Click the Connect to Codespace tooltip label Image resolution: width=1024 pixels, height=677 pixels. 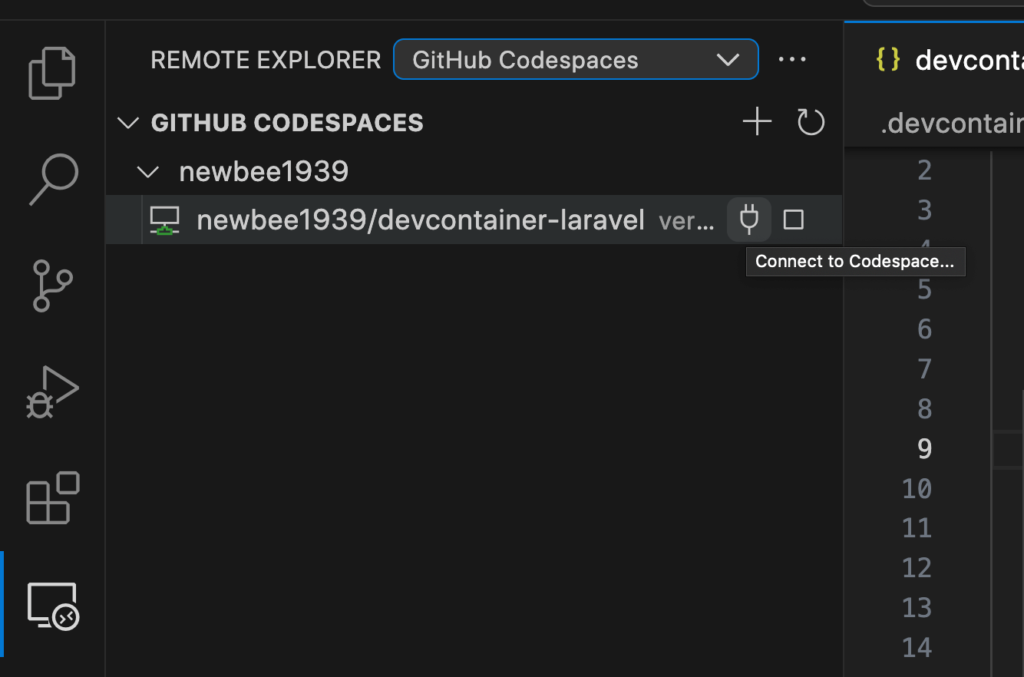pos(855,261)
